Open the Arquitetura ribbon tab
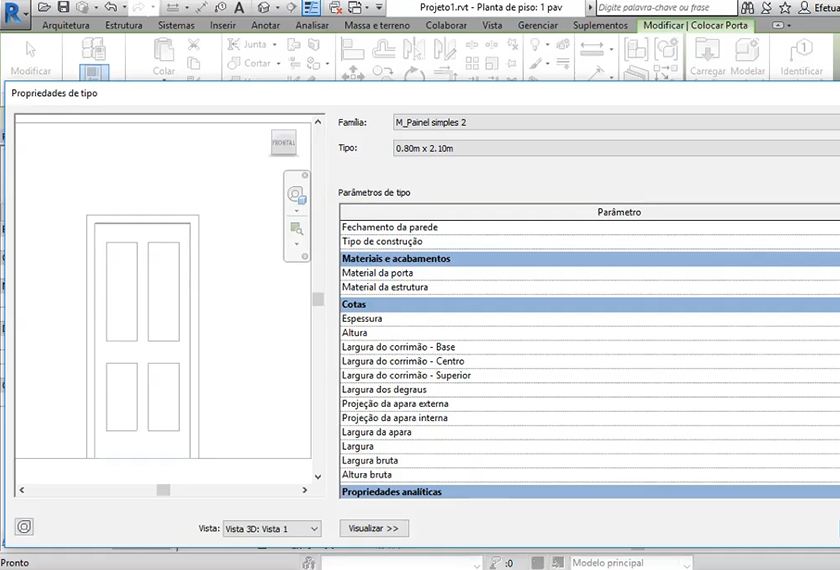Viewport: 840px width, 570px height. [x=65, y=25]
